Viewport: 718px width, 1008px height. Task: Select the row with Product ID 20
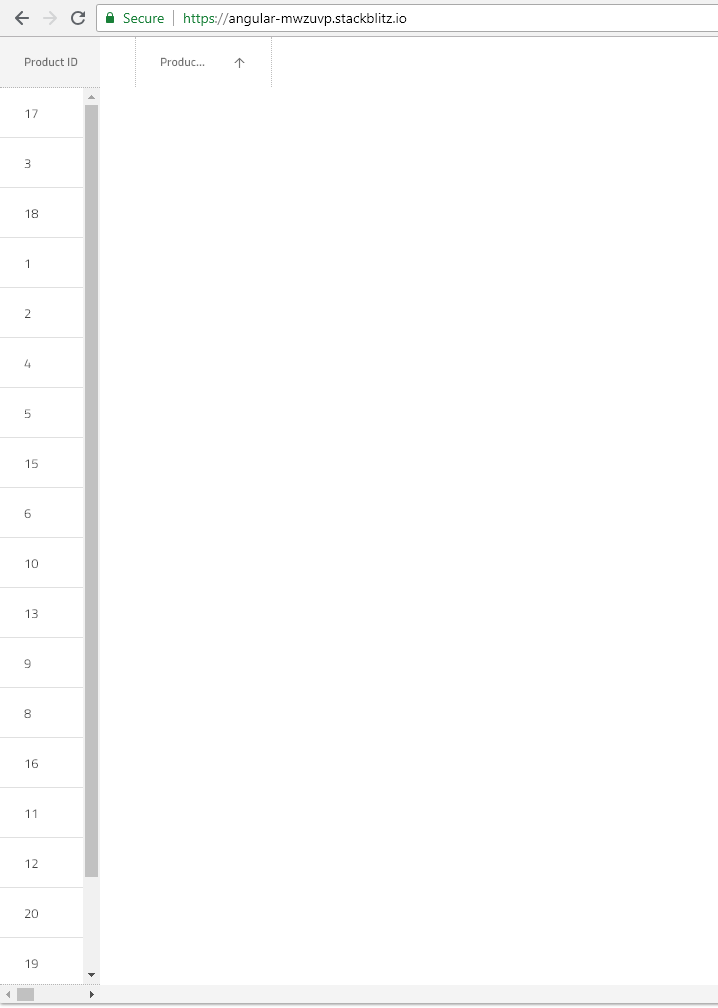(42, 914)
